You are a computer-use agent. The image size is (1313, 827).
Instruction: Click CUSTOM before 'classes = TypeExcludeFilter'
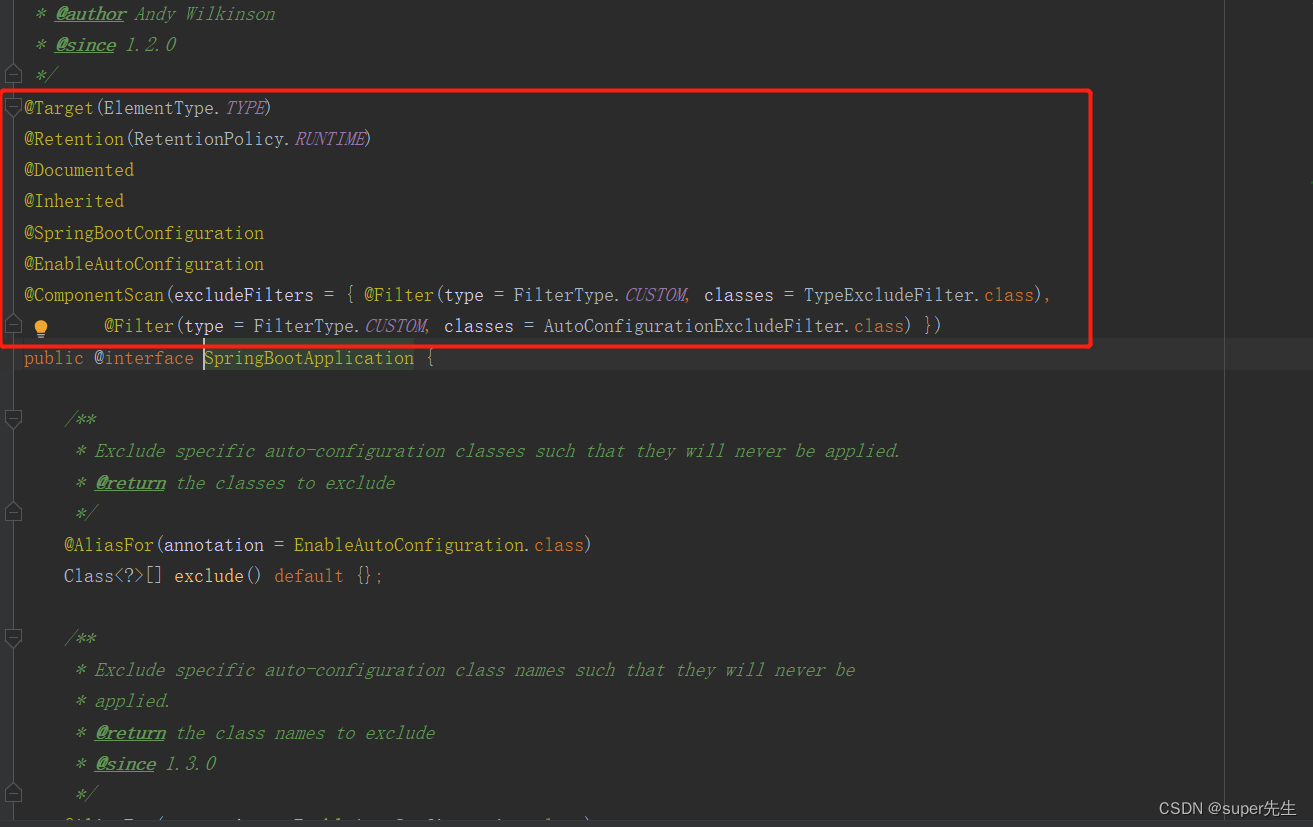[x=655, y=295]
